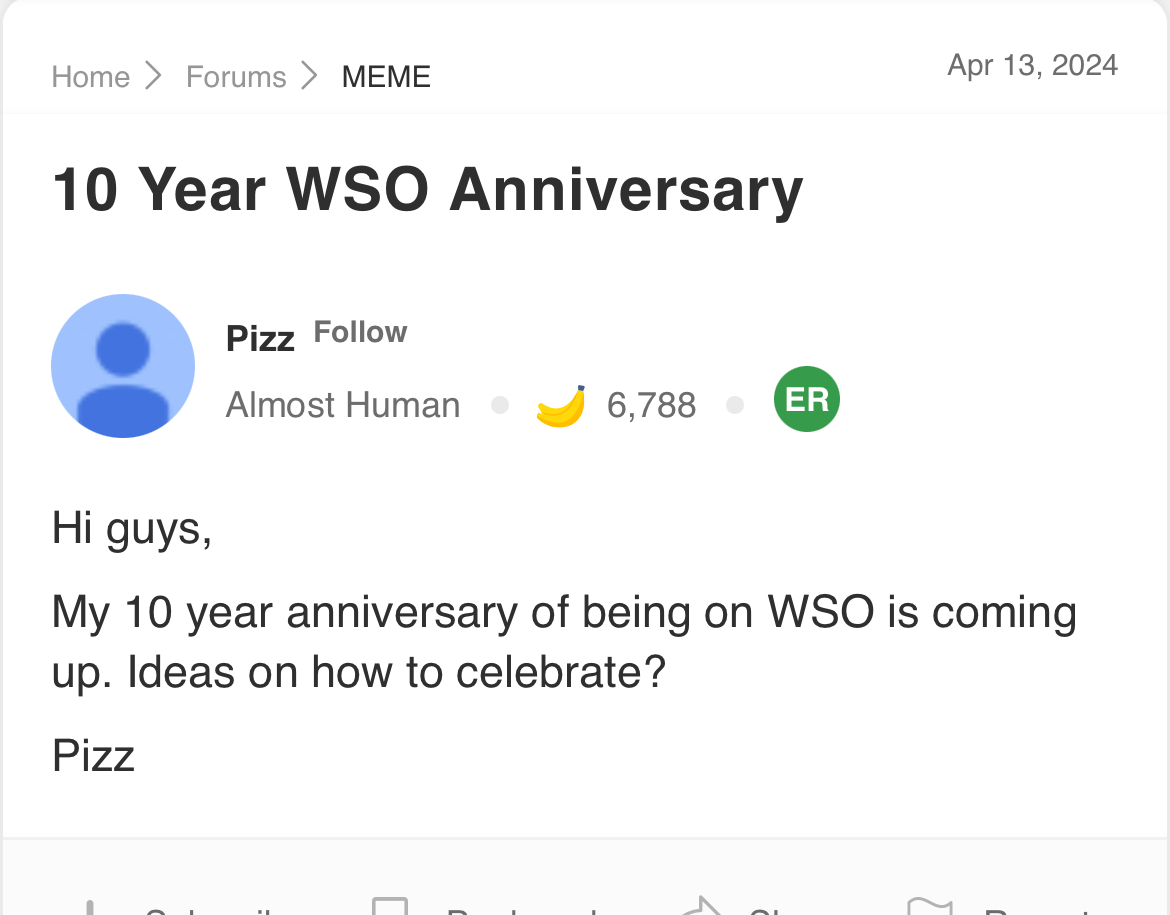Click the 10 Year WSO Anniversary title
Image resolution: width=1170 pixels, height=915 pixels.
[x=427, y=190]
